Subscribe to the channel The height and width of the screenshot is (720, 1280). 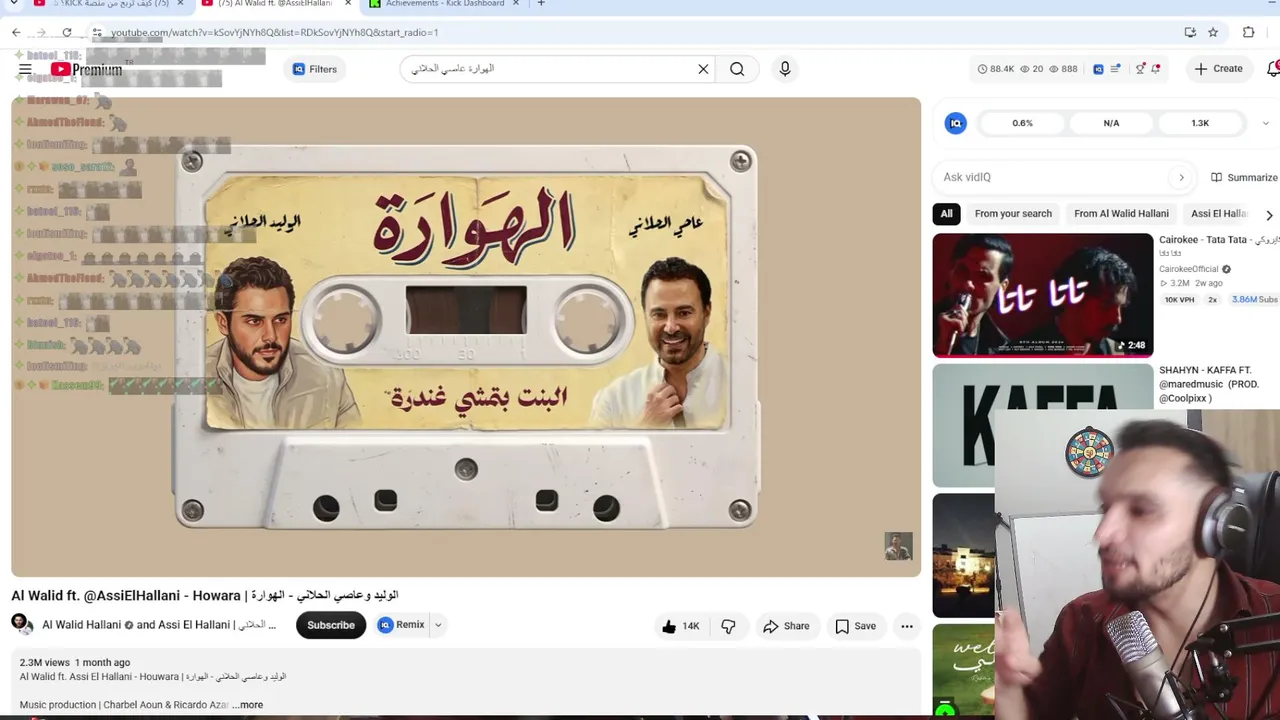click(x=331, y=625)
